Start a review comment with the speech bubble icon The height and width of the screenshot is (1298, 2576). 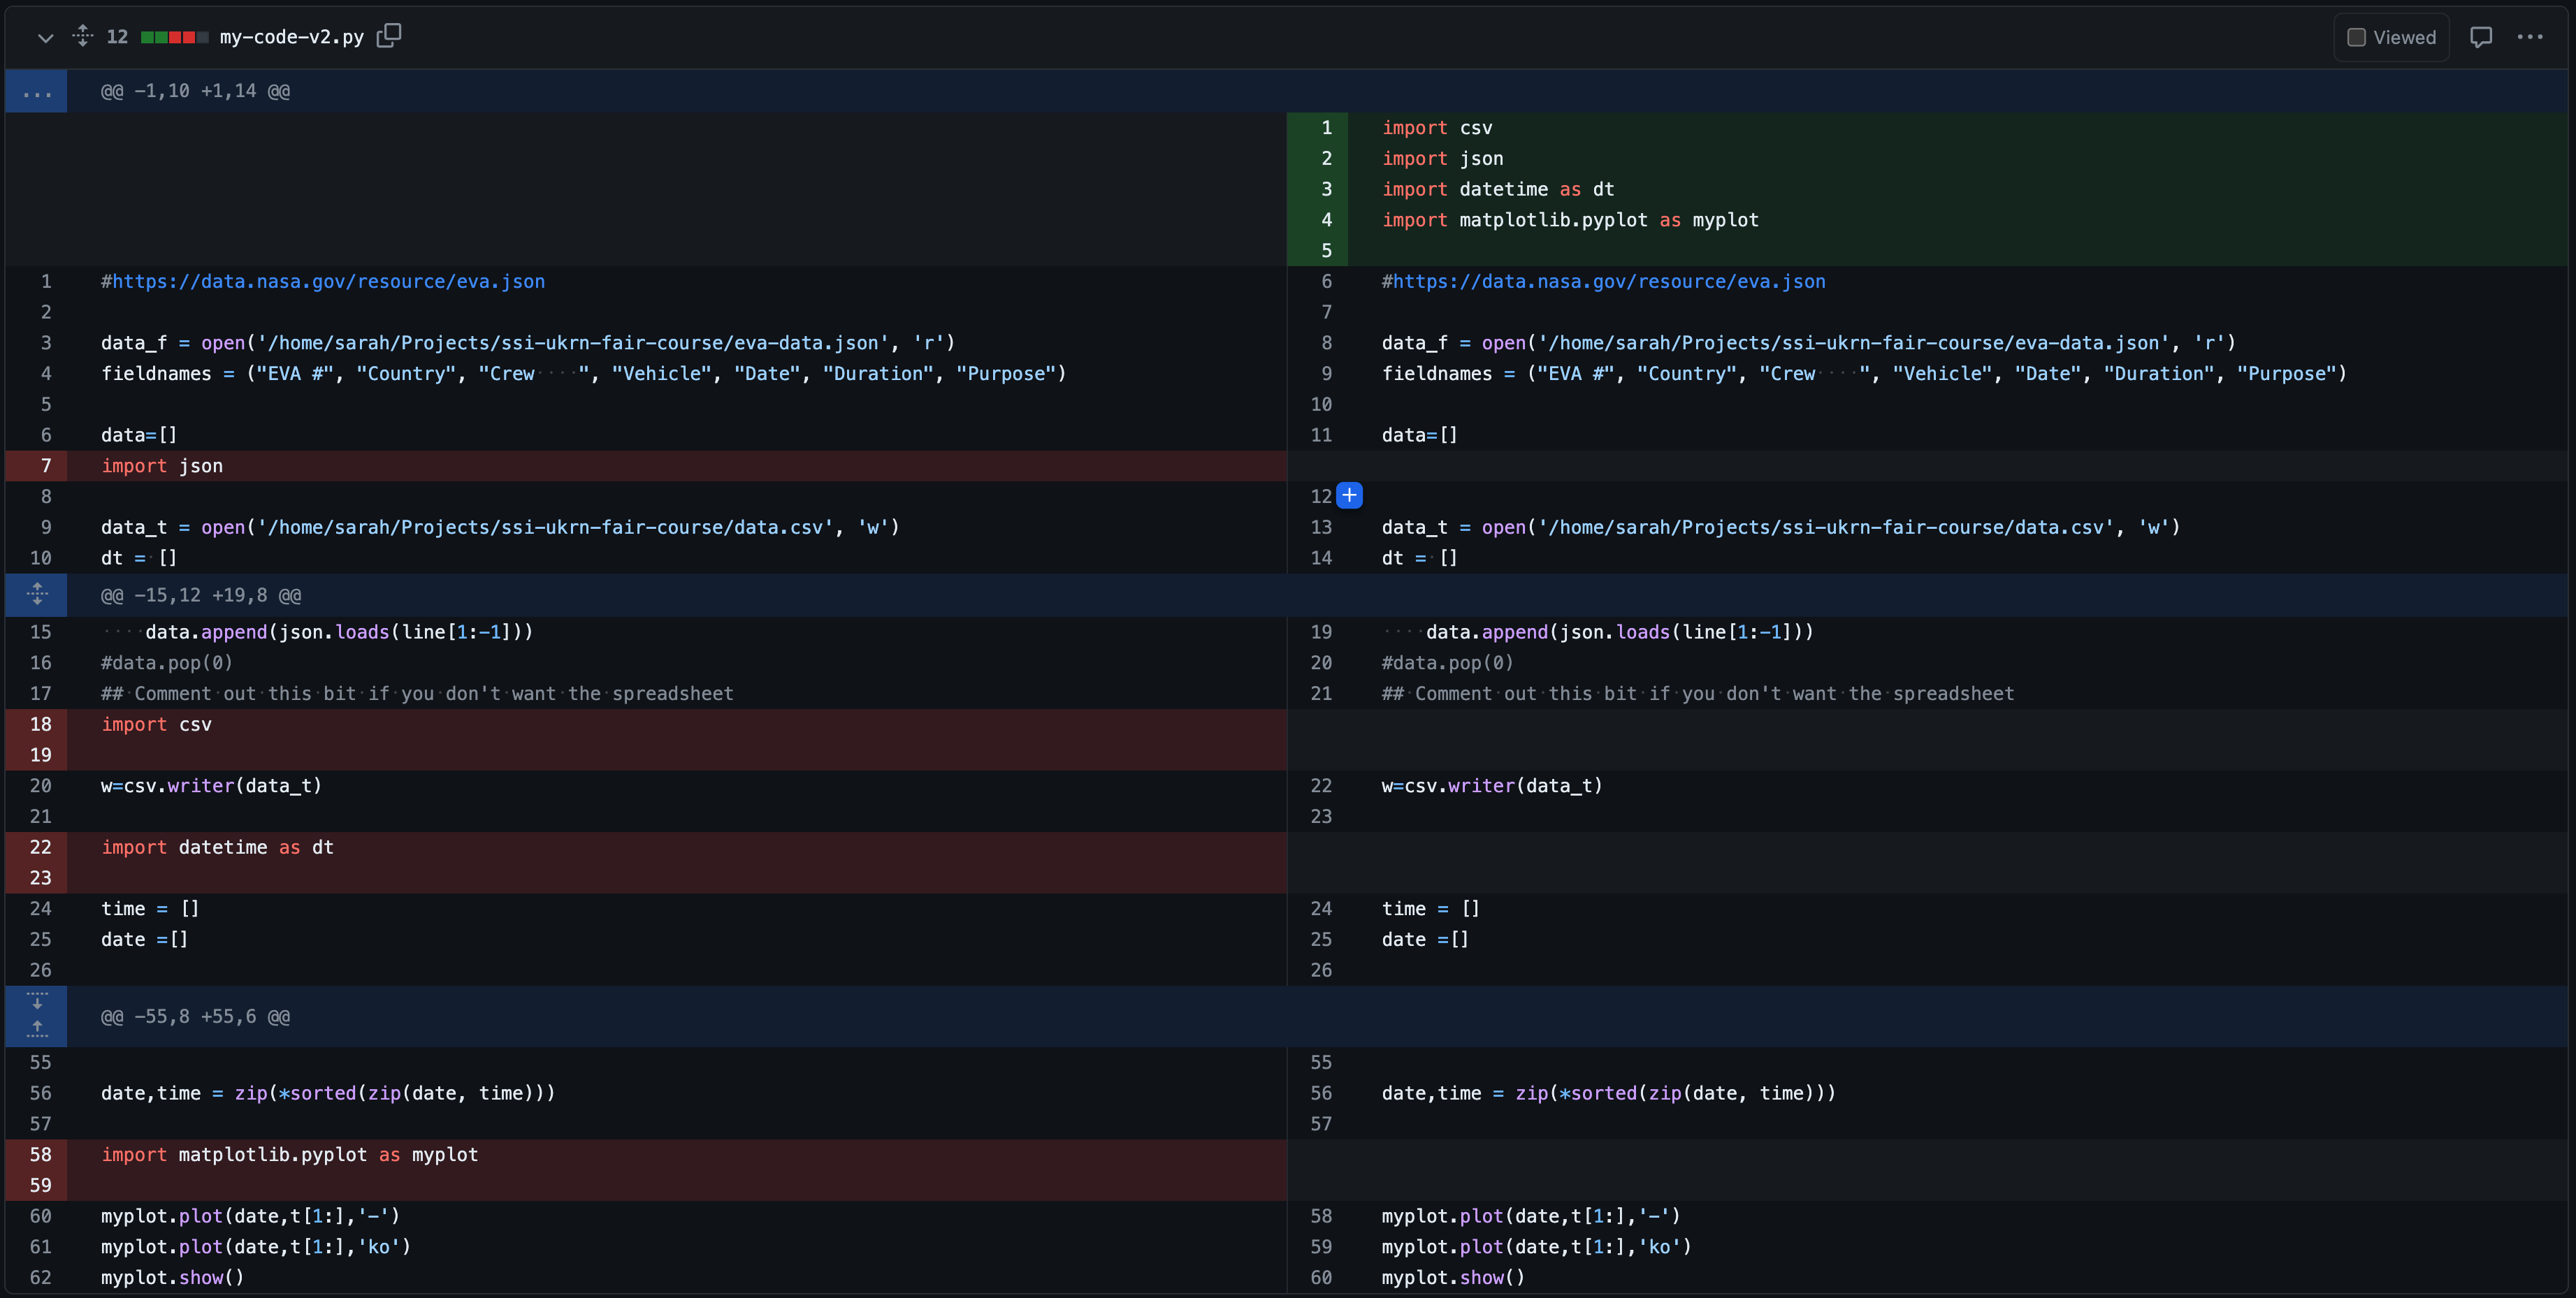[x=2483, y=36]
